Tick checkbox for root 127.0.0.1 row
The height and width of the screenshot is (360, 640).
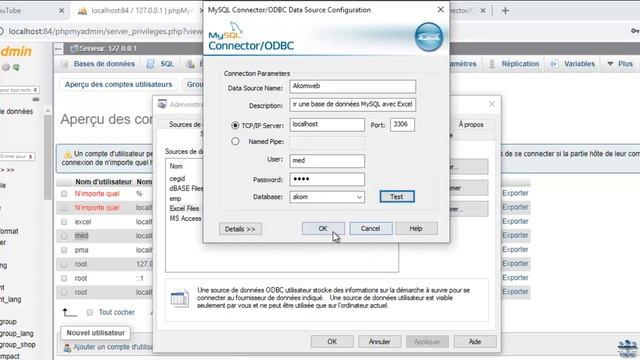click(x=64, y=264)
